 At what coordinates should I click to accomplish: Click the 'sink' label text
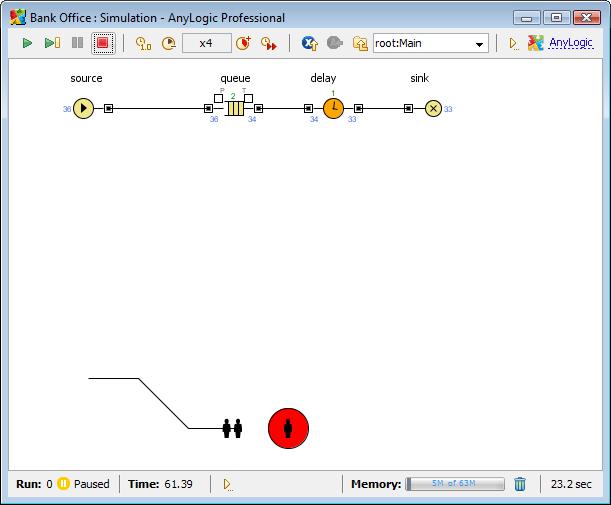420,78
